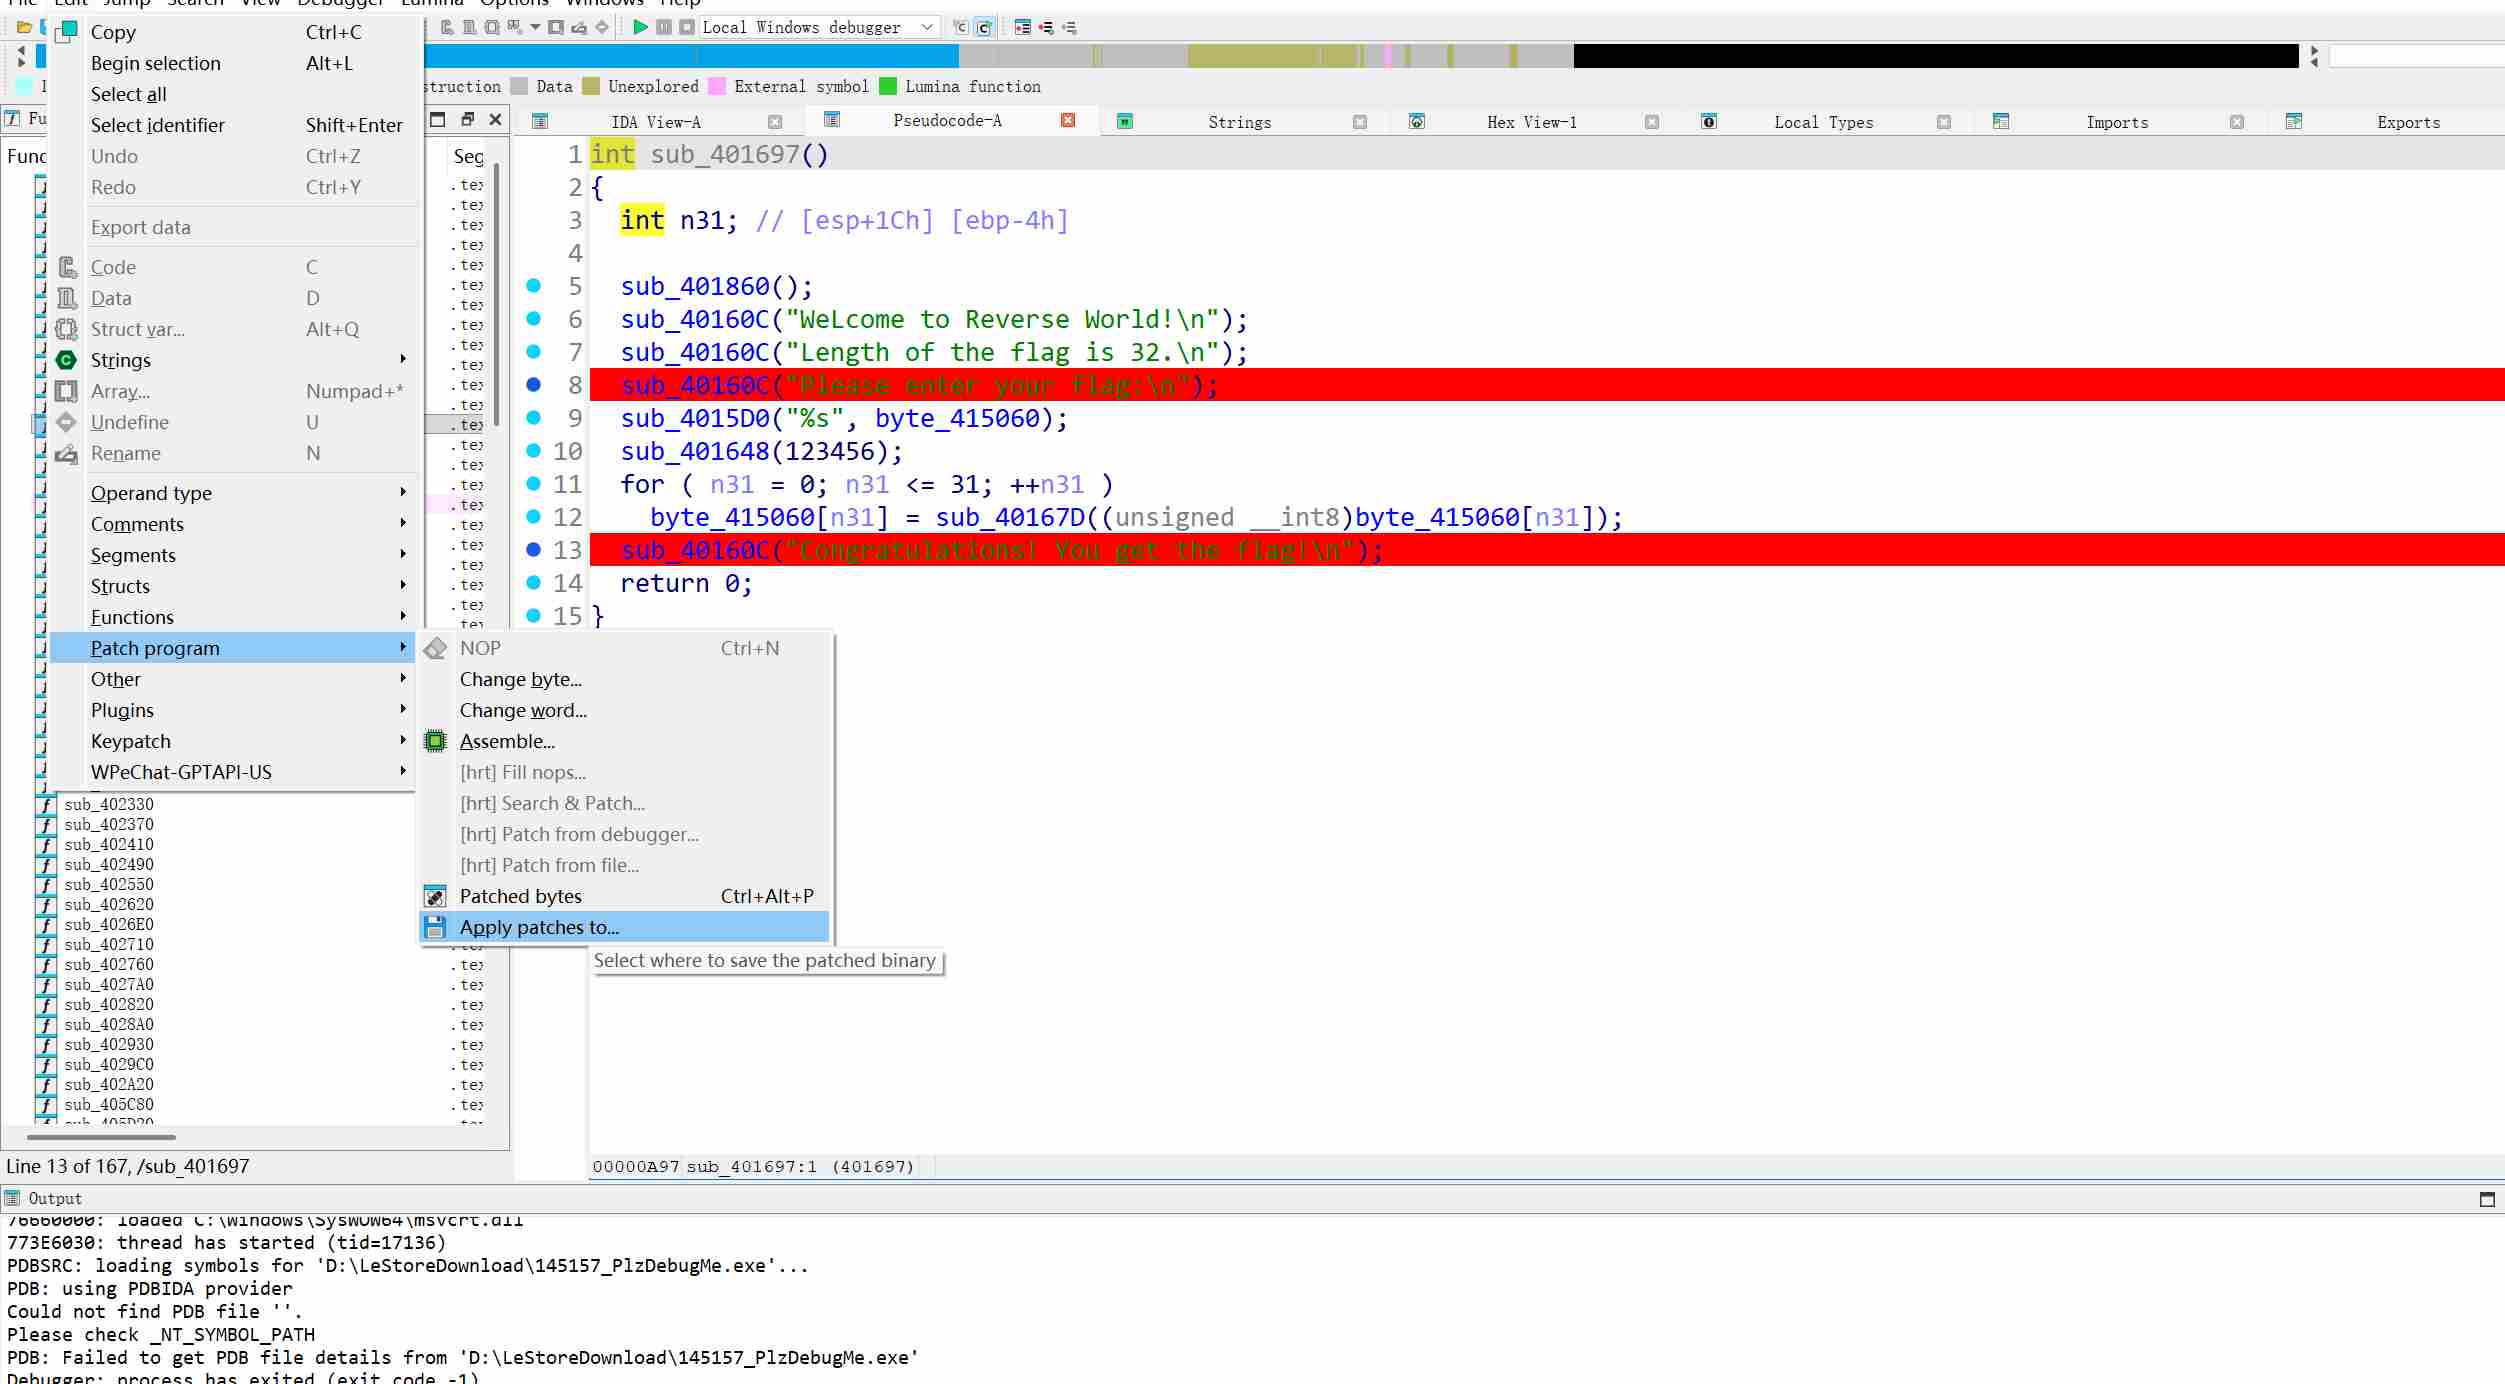Toggle breakpoint dot on line 10
2505x1384 pixels.
click(x=534, y=451)
